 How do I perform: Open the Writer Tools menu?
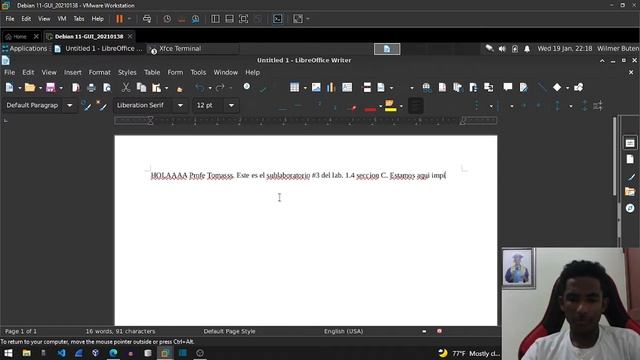[x=198, y=72]
